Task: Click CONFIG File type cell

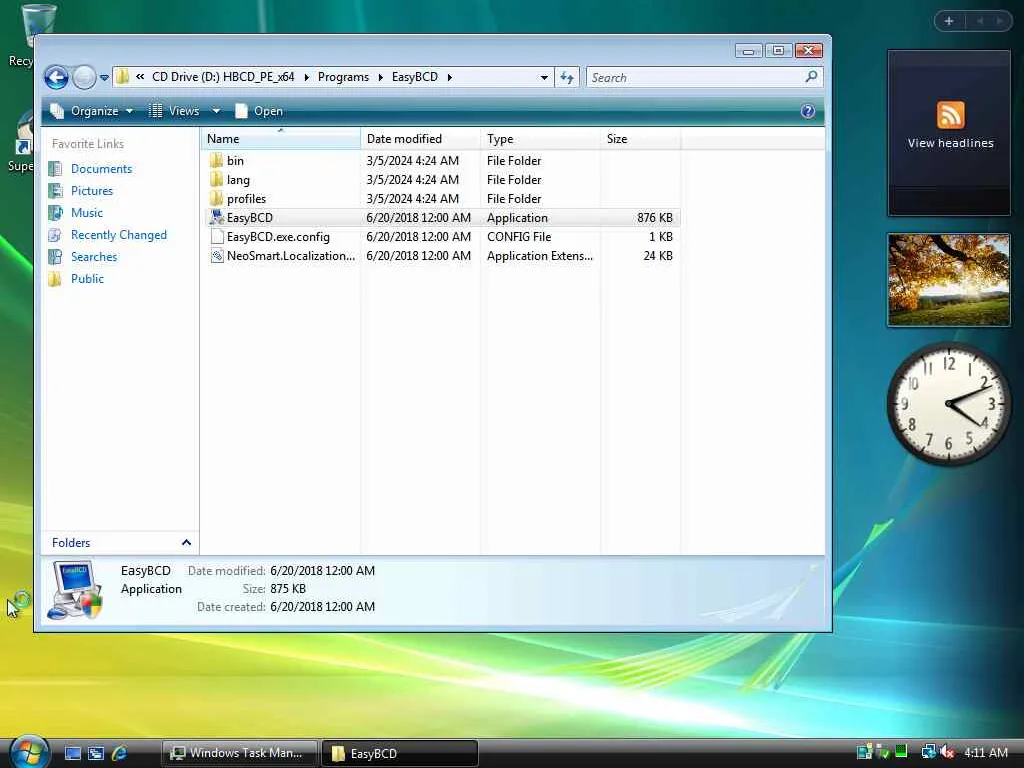Action: coord(519,236)
